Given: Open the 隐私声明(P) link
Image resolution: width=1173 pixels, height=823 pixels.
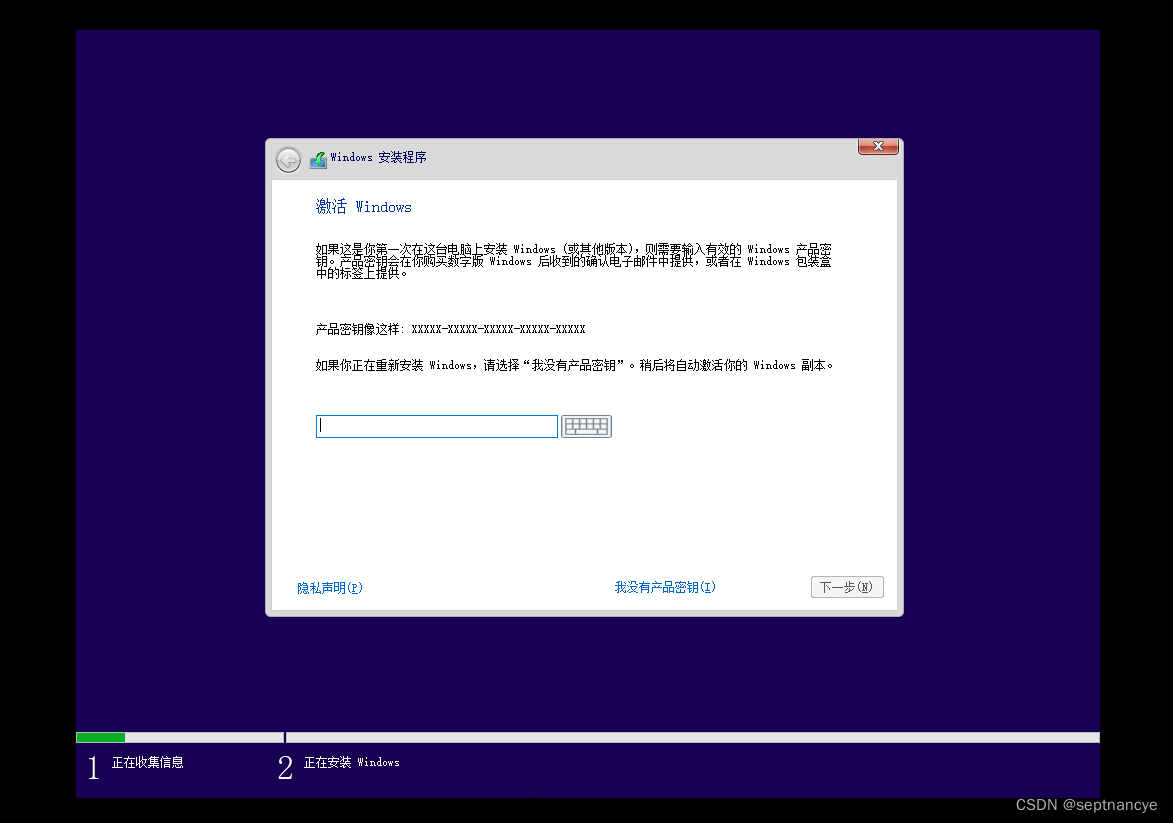Looking at the screenshot, I should click(x=330, y=588).
